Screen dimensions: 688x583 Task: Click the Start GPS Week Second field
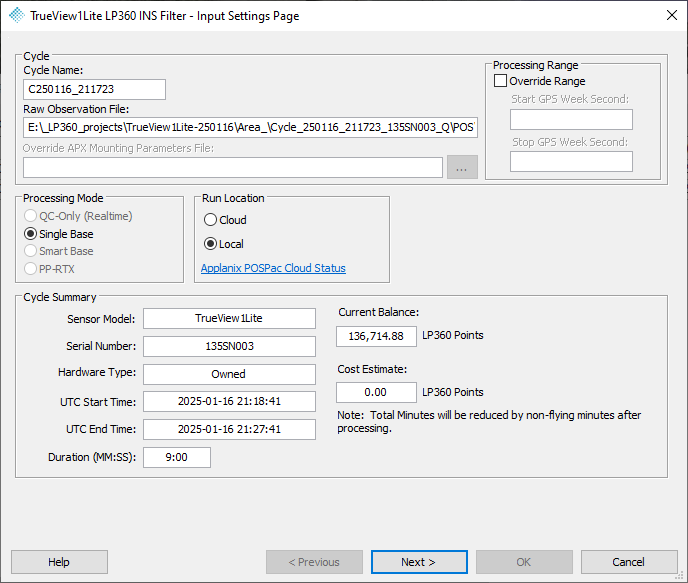571,120
